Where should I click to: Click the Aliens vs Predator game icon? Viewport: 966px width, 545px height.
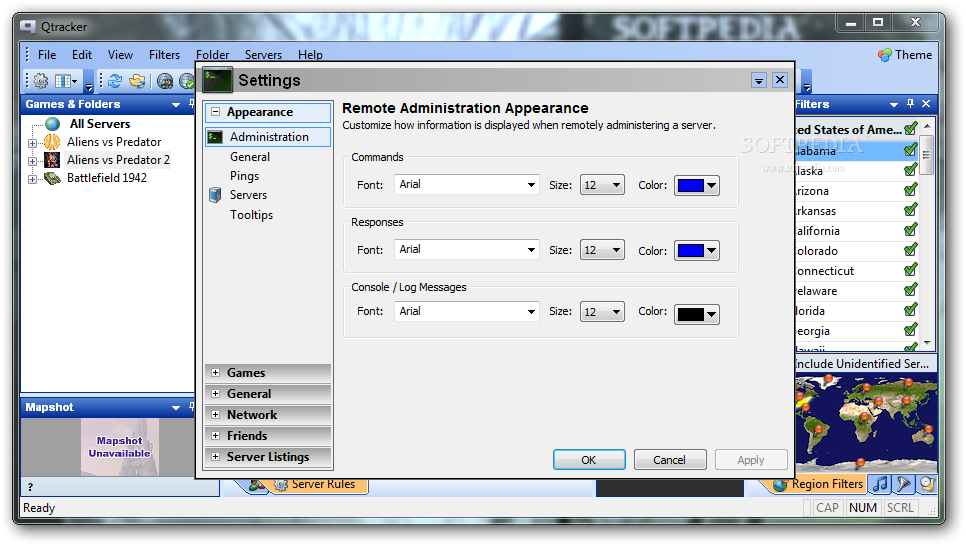point(52,142)
